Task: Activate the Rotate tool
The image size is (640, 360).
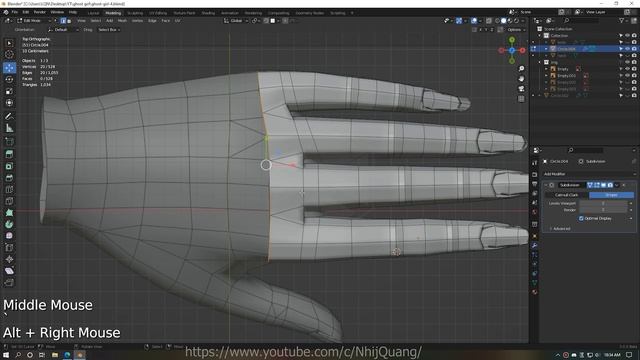Action: click(9, 79)
